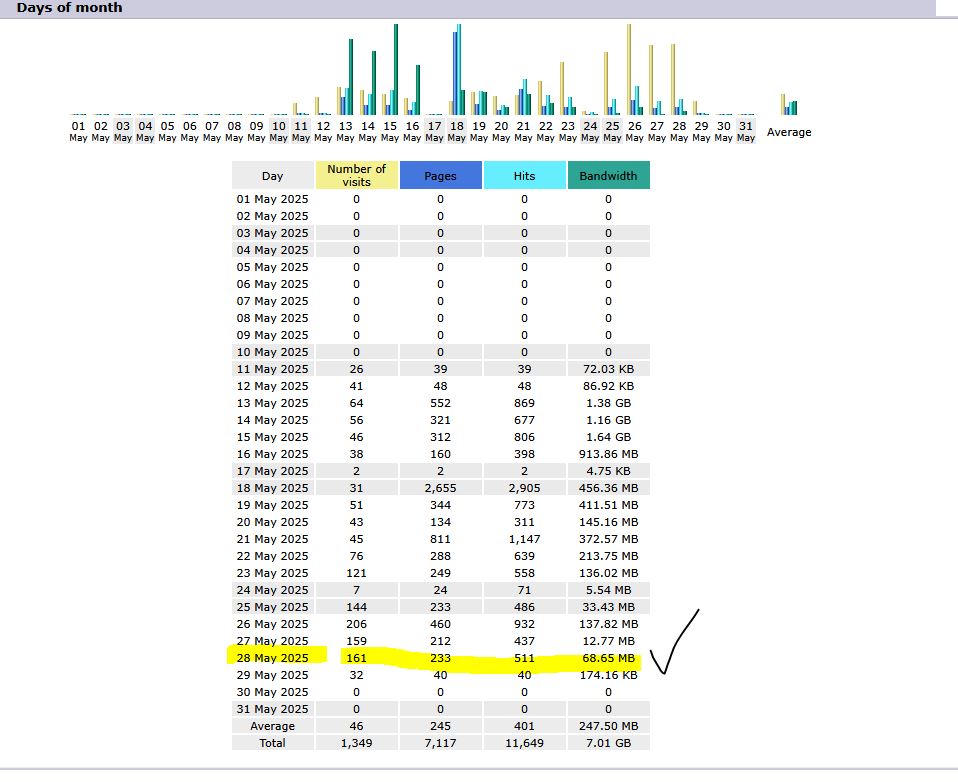Click the 20 May 2025 date cell
Image resolution: width=958 pixels, height=782 pixels.
point(272,522)
